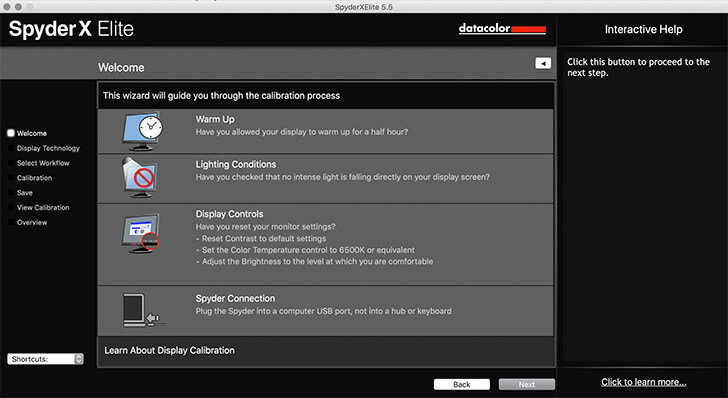
Task: Click Reset Contrast to default settings line
Action: click(x=261, y=239)
